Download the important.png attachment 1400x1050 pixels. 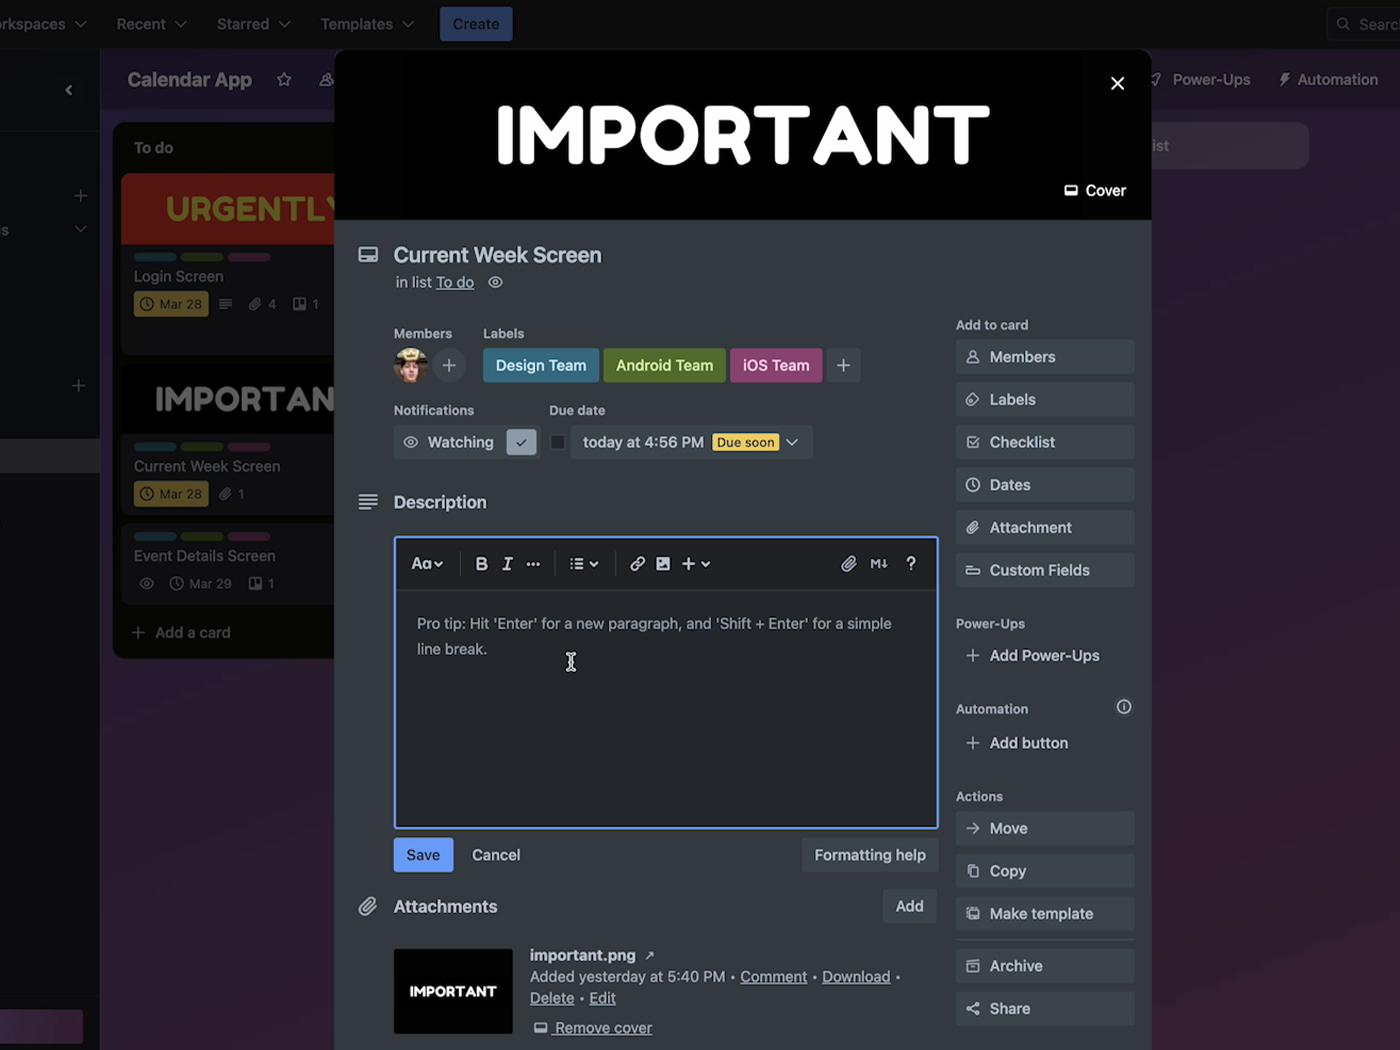click(856, 977)
